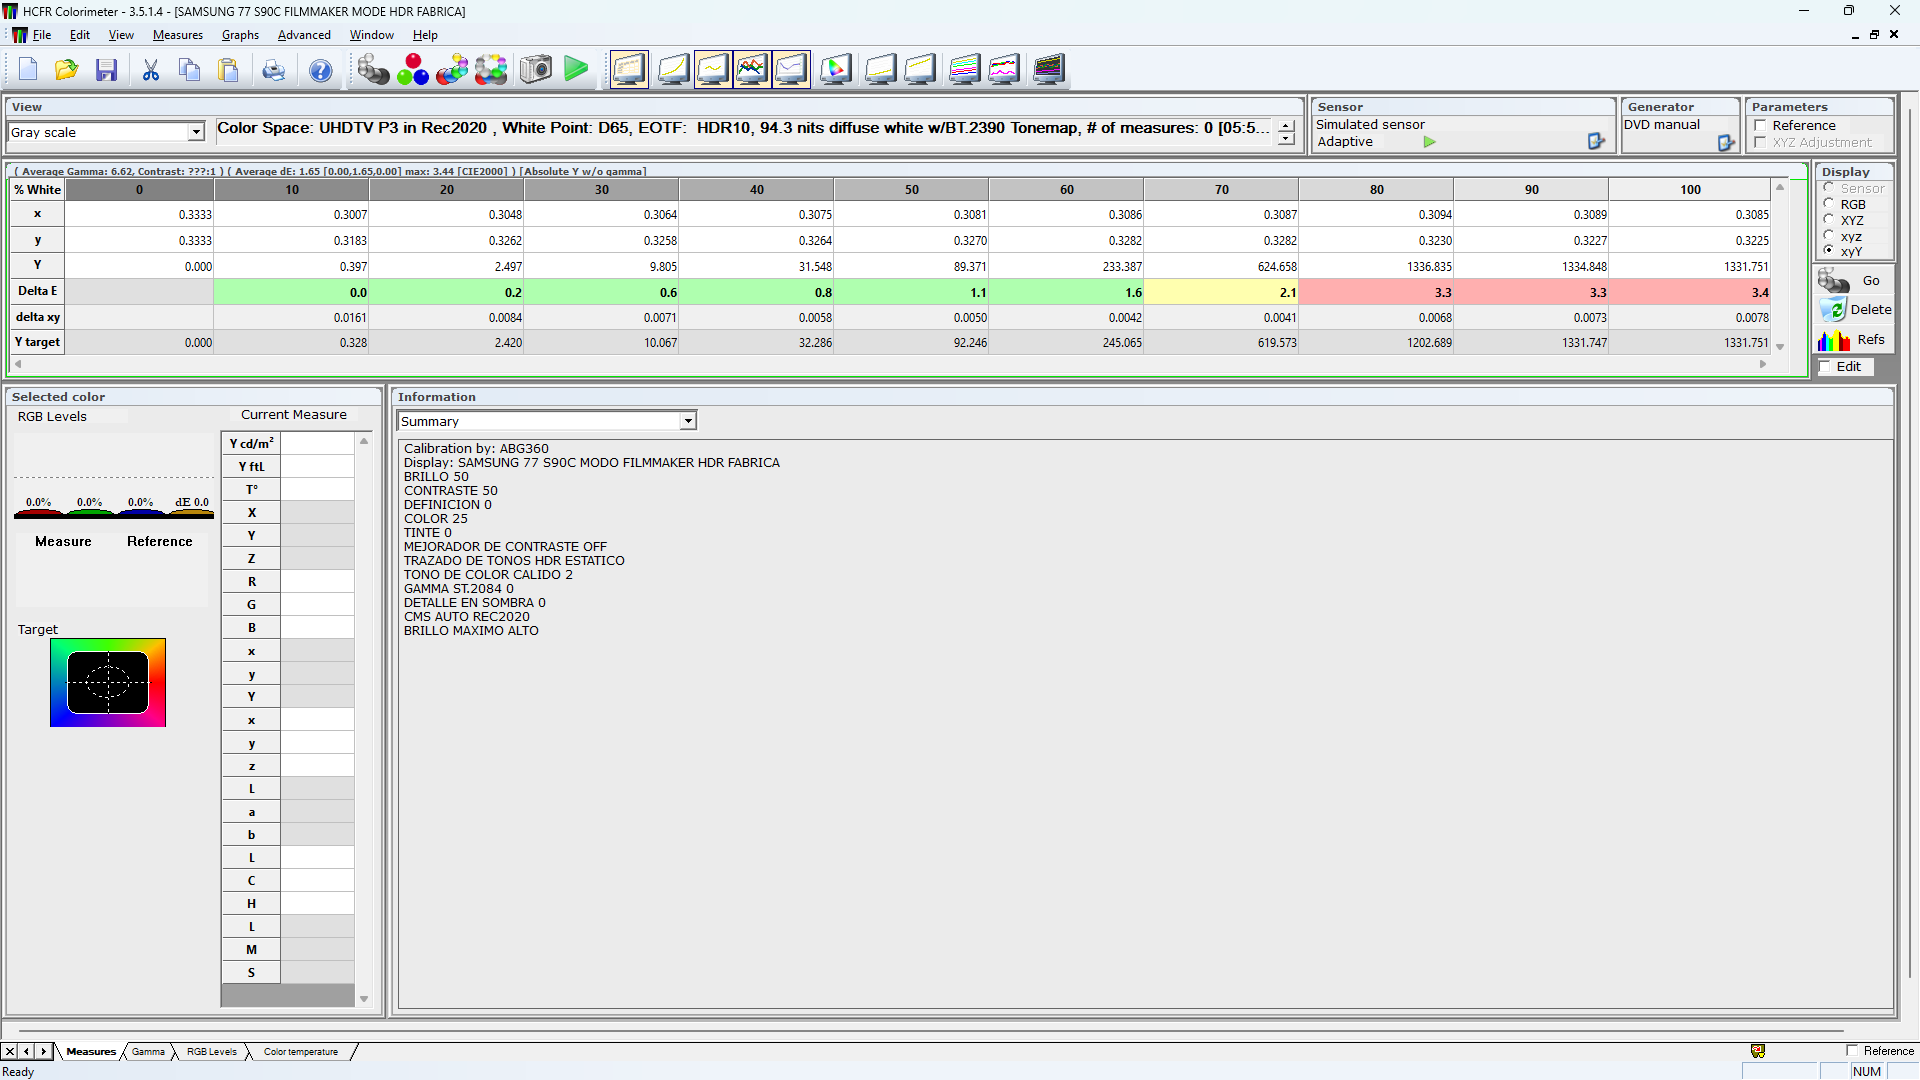The width and height of the screenshot is (1920, 1080).
Task: Open help with the question mark icon
Action: [321, 70]
